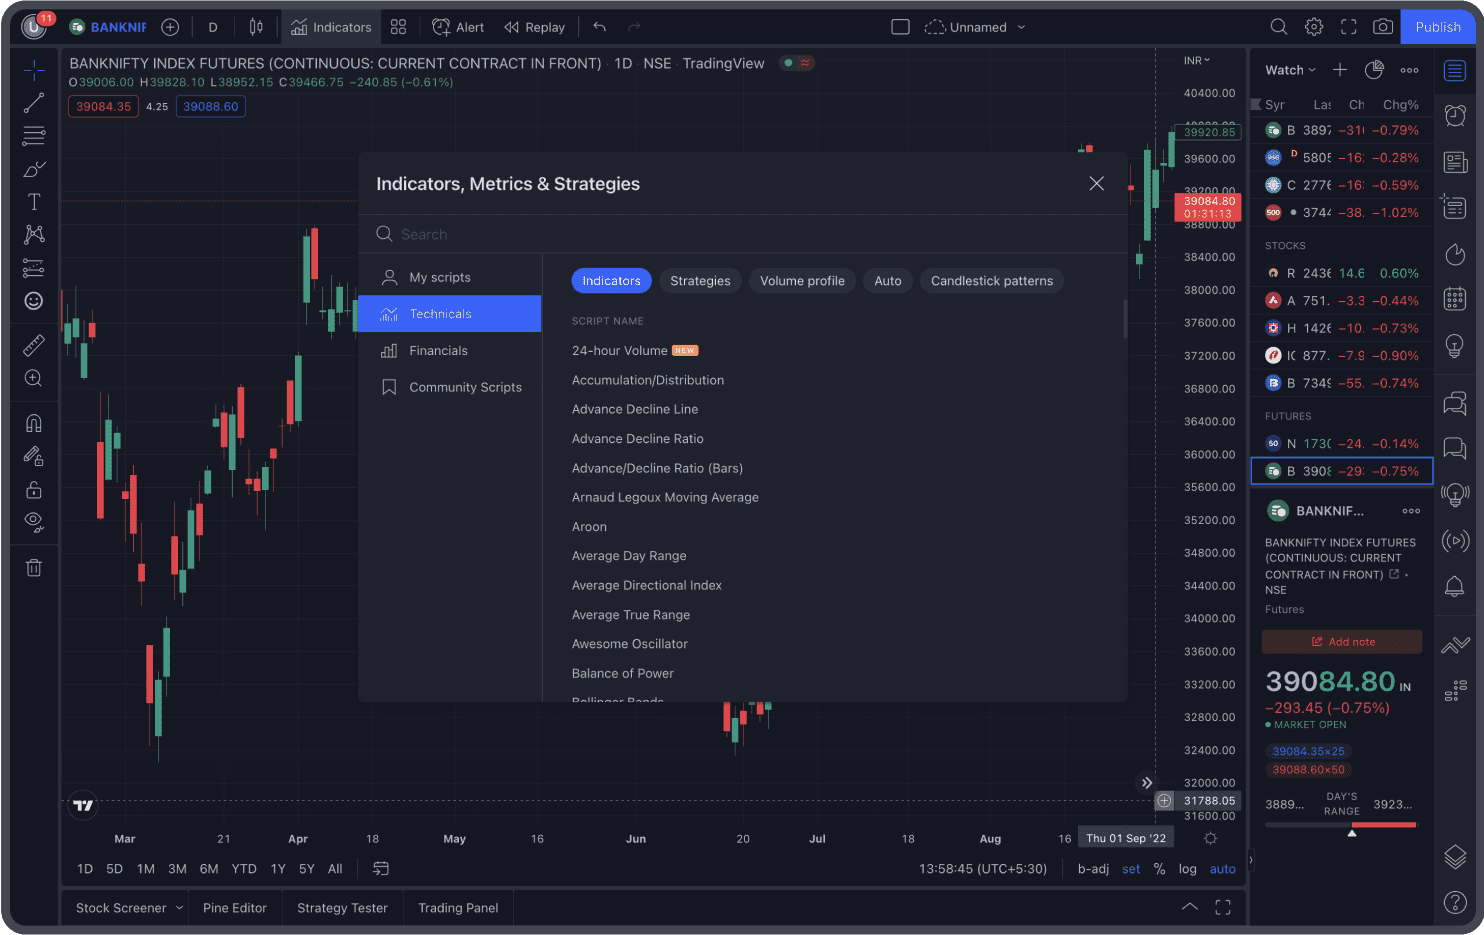Open the INR currency dropdown
Screen dimensions: 1484x935
[1197, 61]
